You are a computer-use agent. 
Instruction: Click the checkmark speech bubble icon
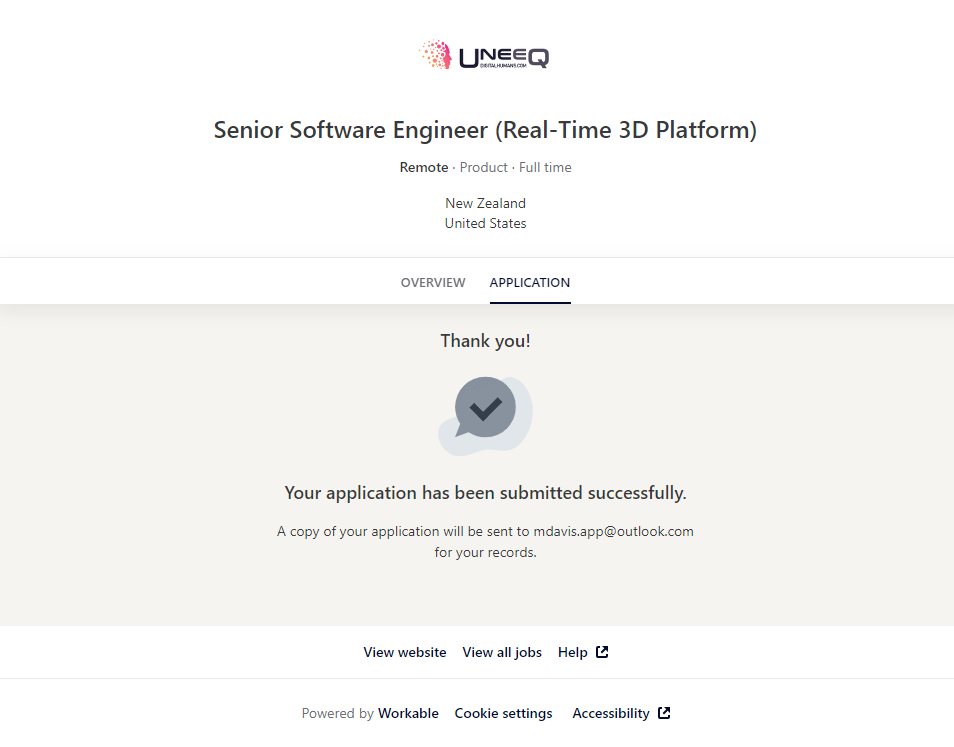point(485,410)
